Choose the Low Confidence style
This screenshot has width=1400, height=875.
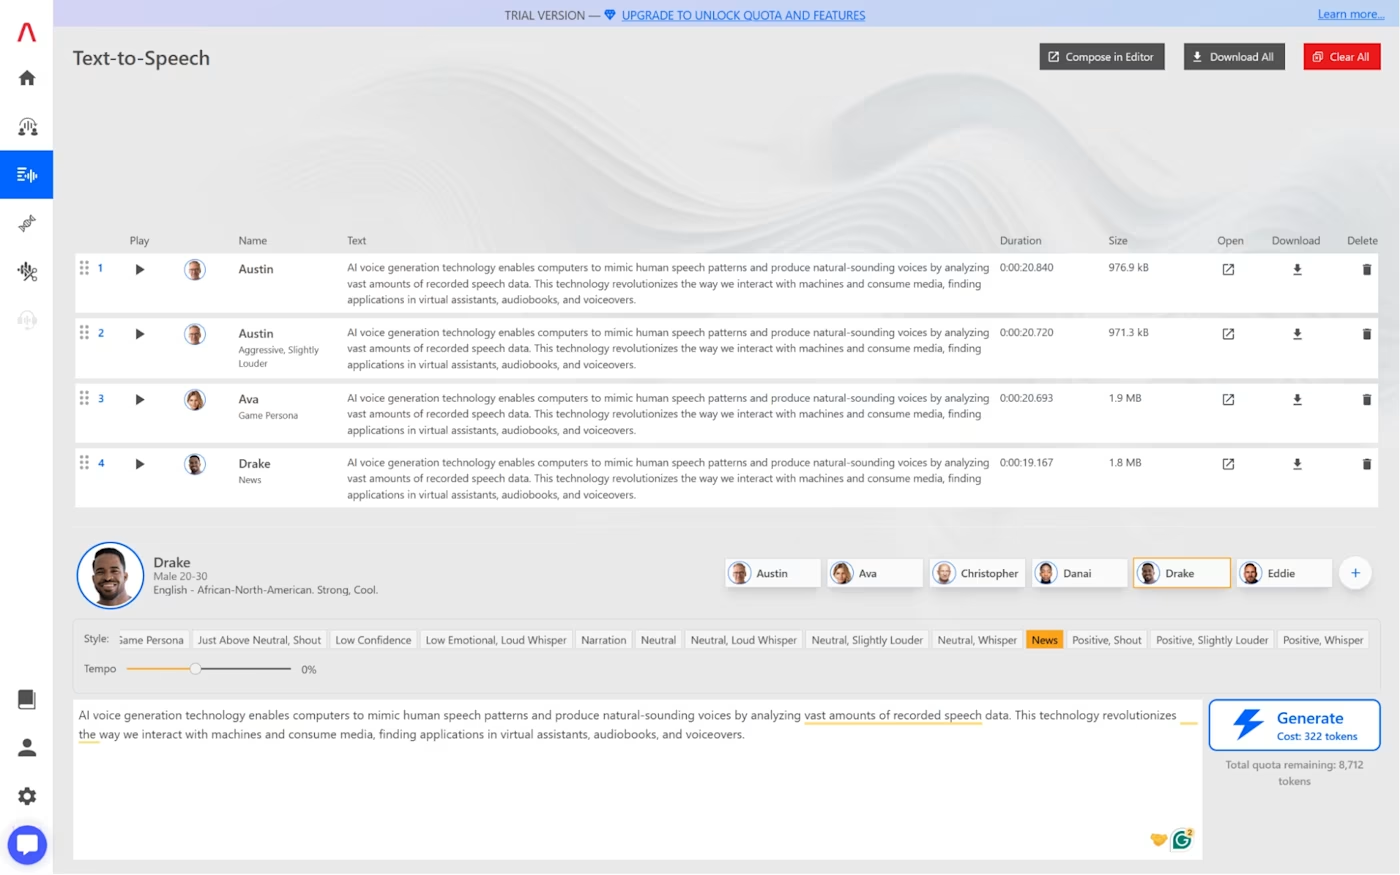373,640
